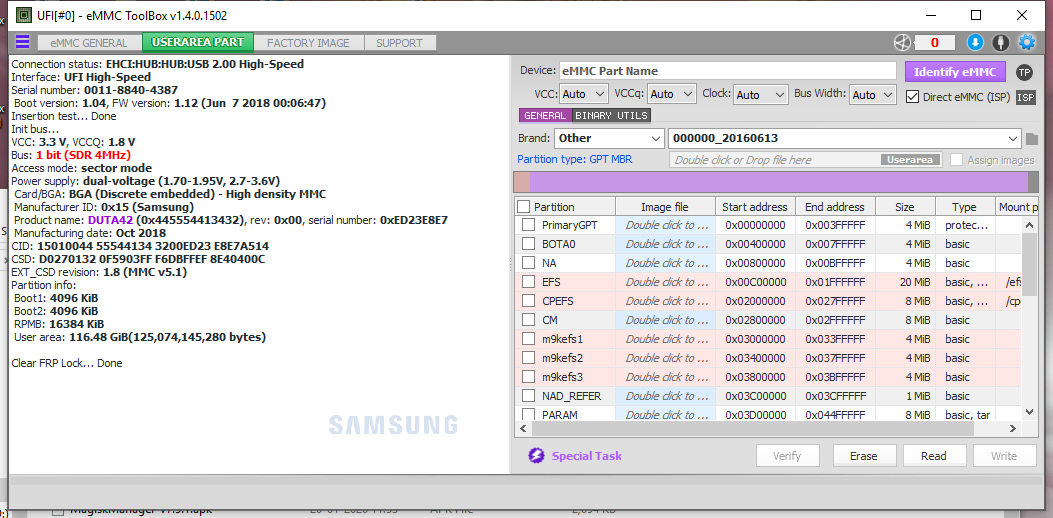Click the black adapter info icon
Image resolution: width=1053 pixels, height=518 pixels.
coord(1001,42)
